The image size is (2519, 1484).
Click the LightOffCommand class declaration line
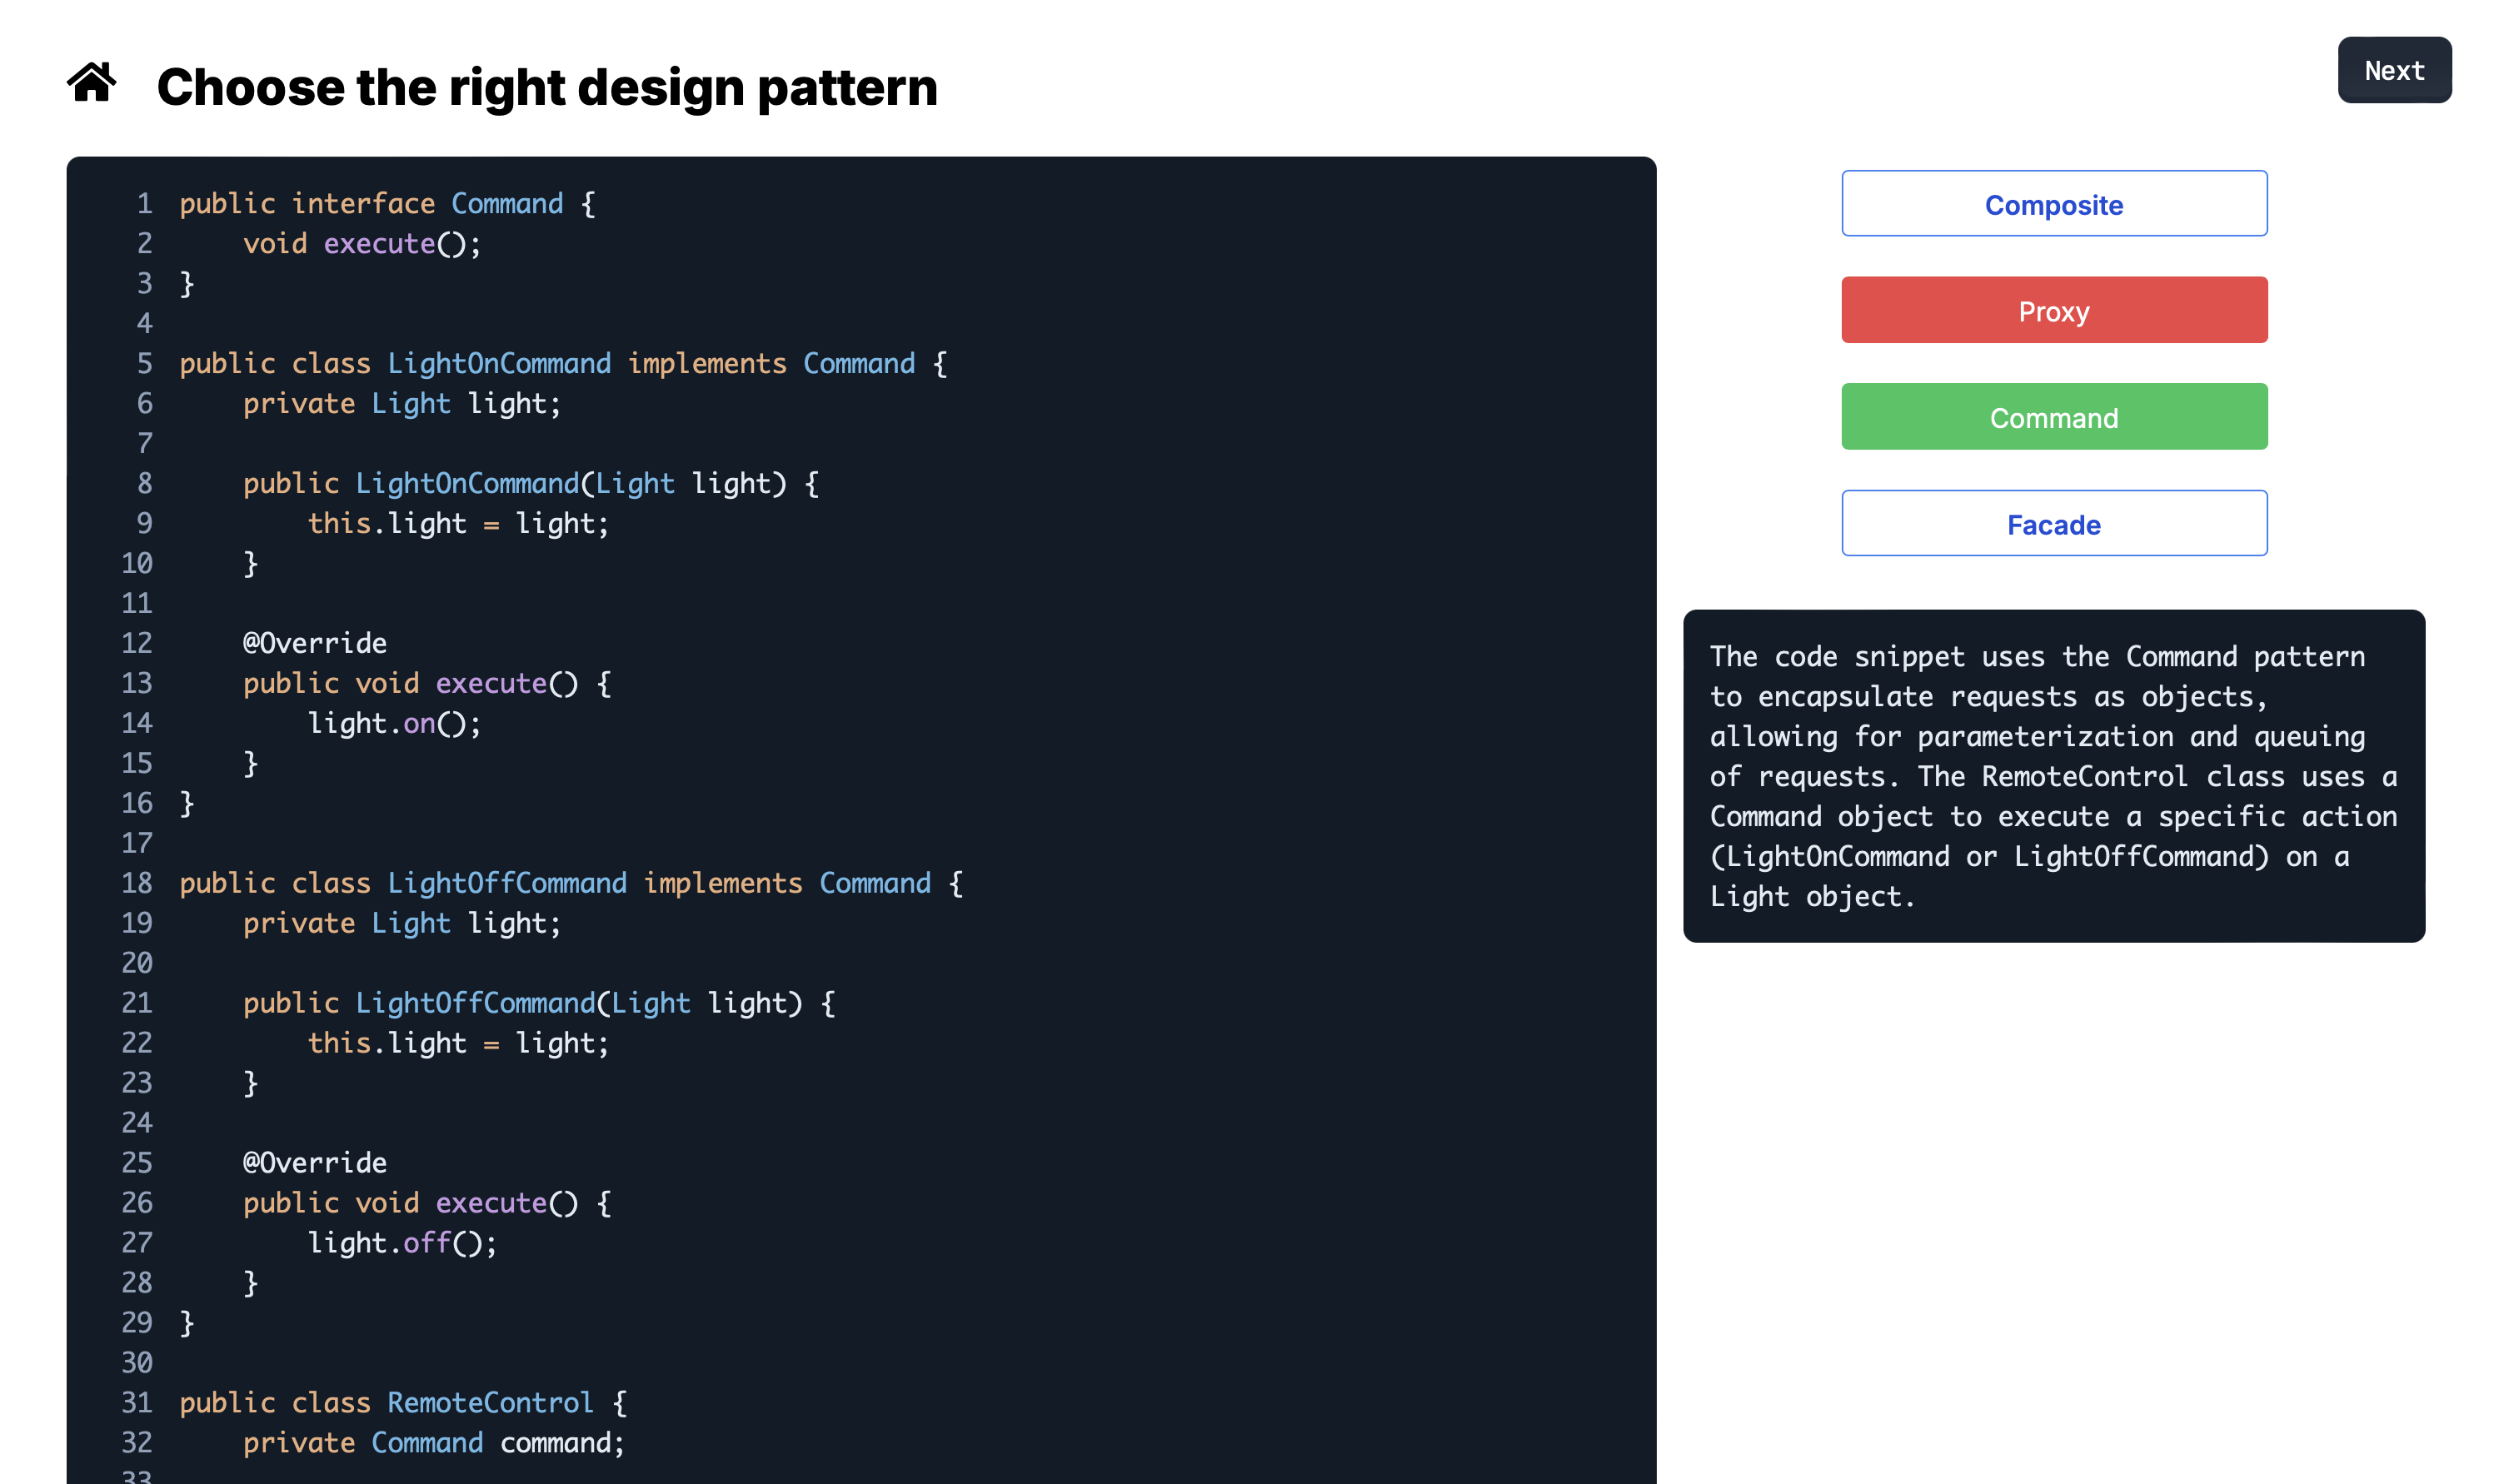tap(570, 883)
